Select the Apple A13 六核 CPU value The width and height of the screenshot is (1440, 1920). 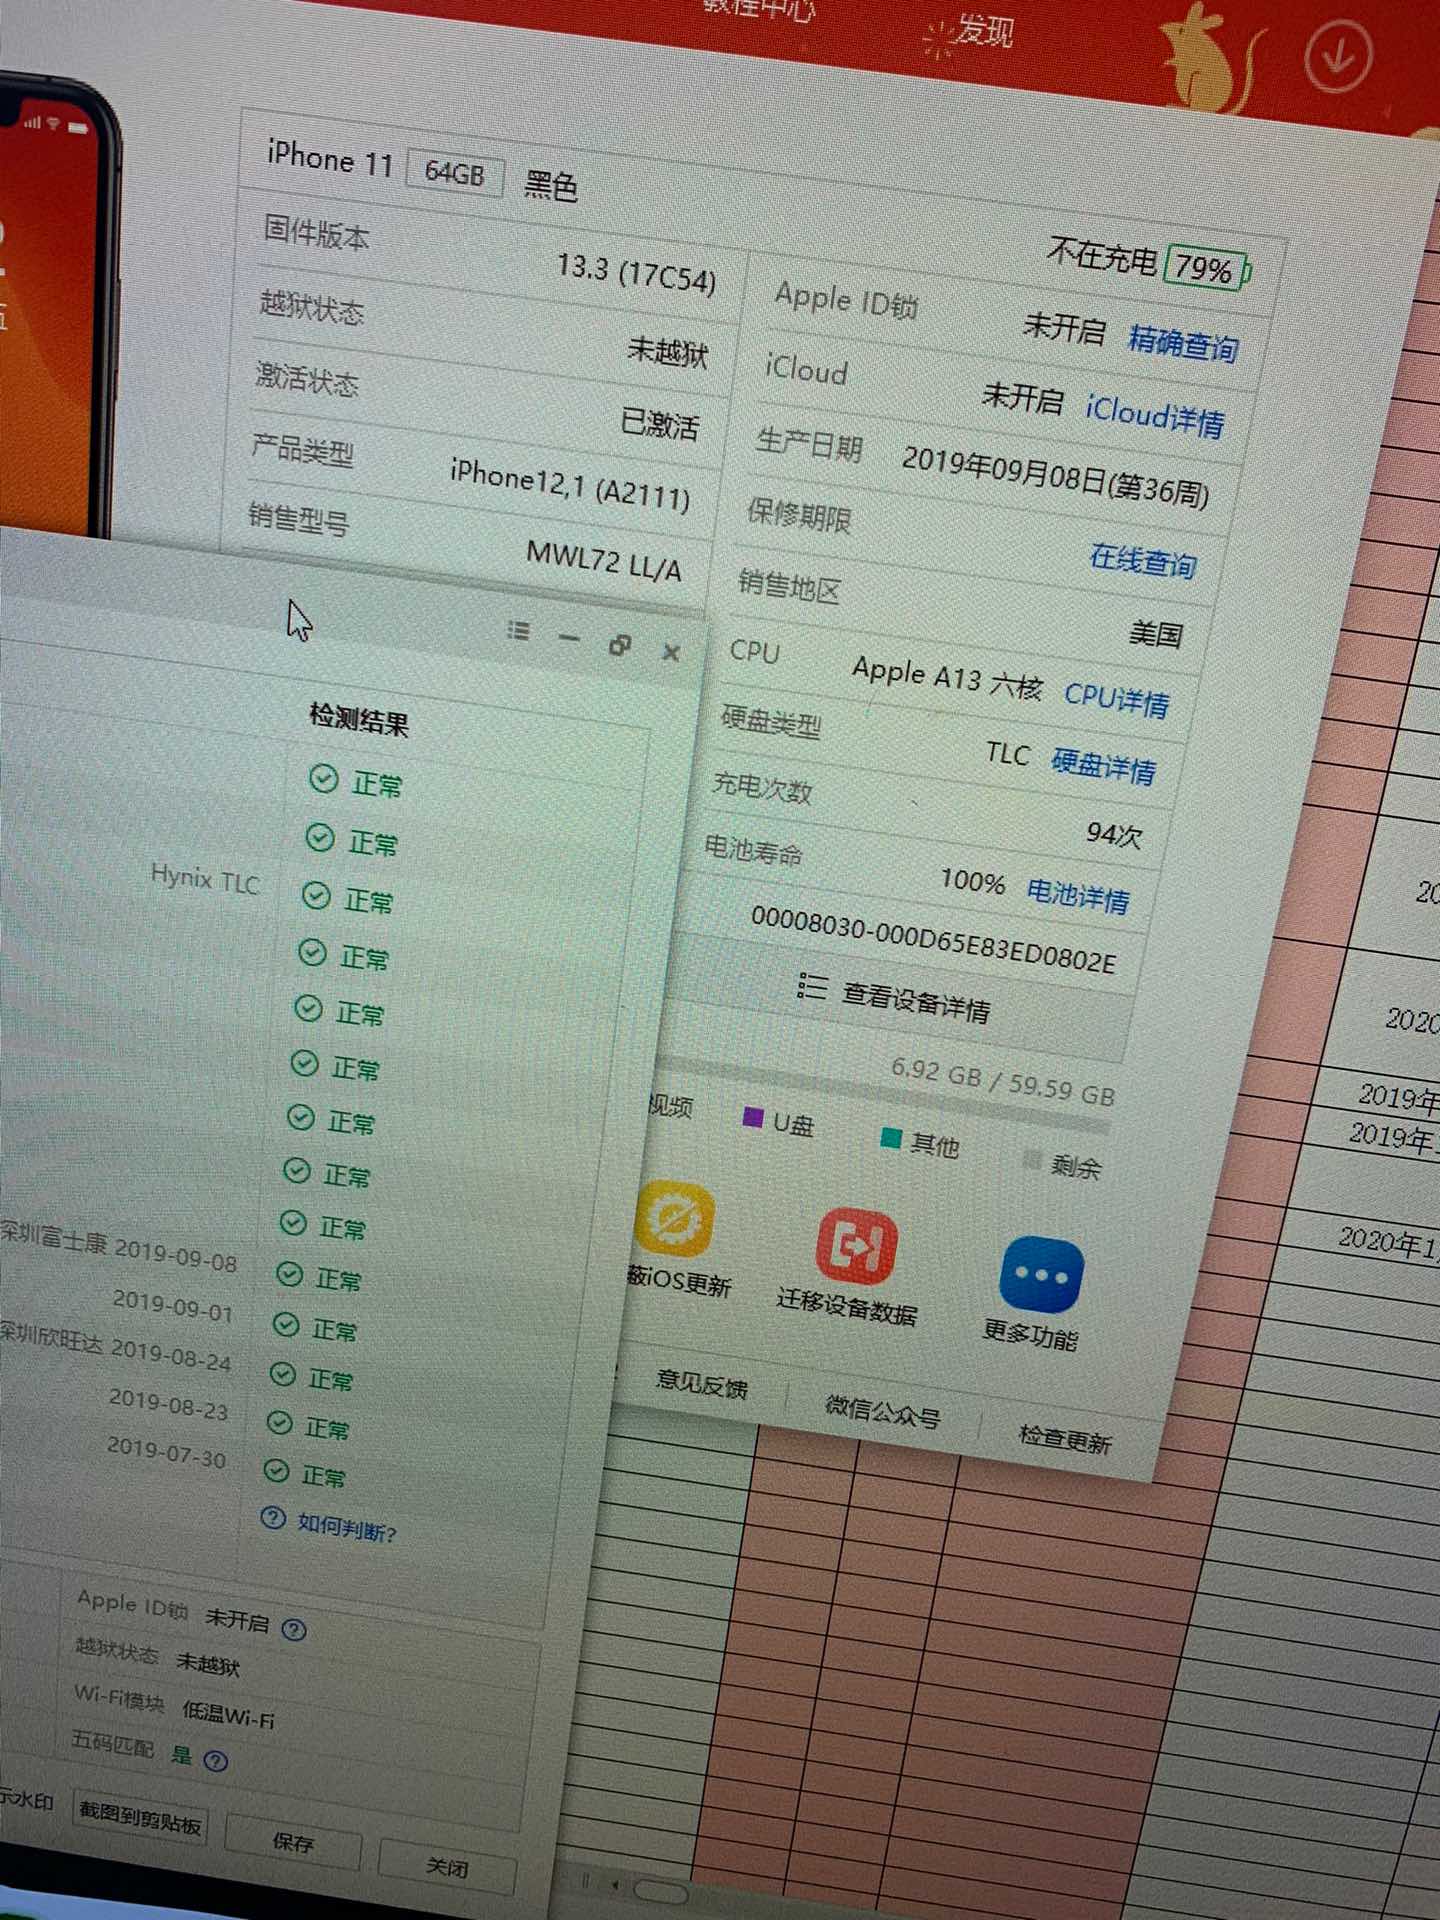(947, 679)
